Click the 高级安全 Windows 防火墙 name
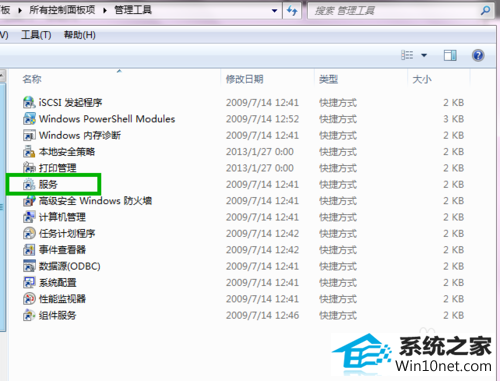500x381 pixels. pos(95,201)
